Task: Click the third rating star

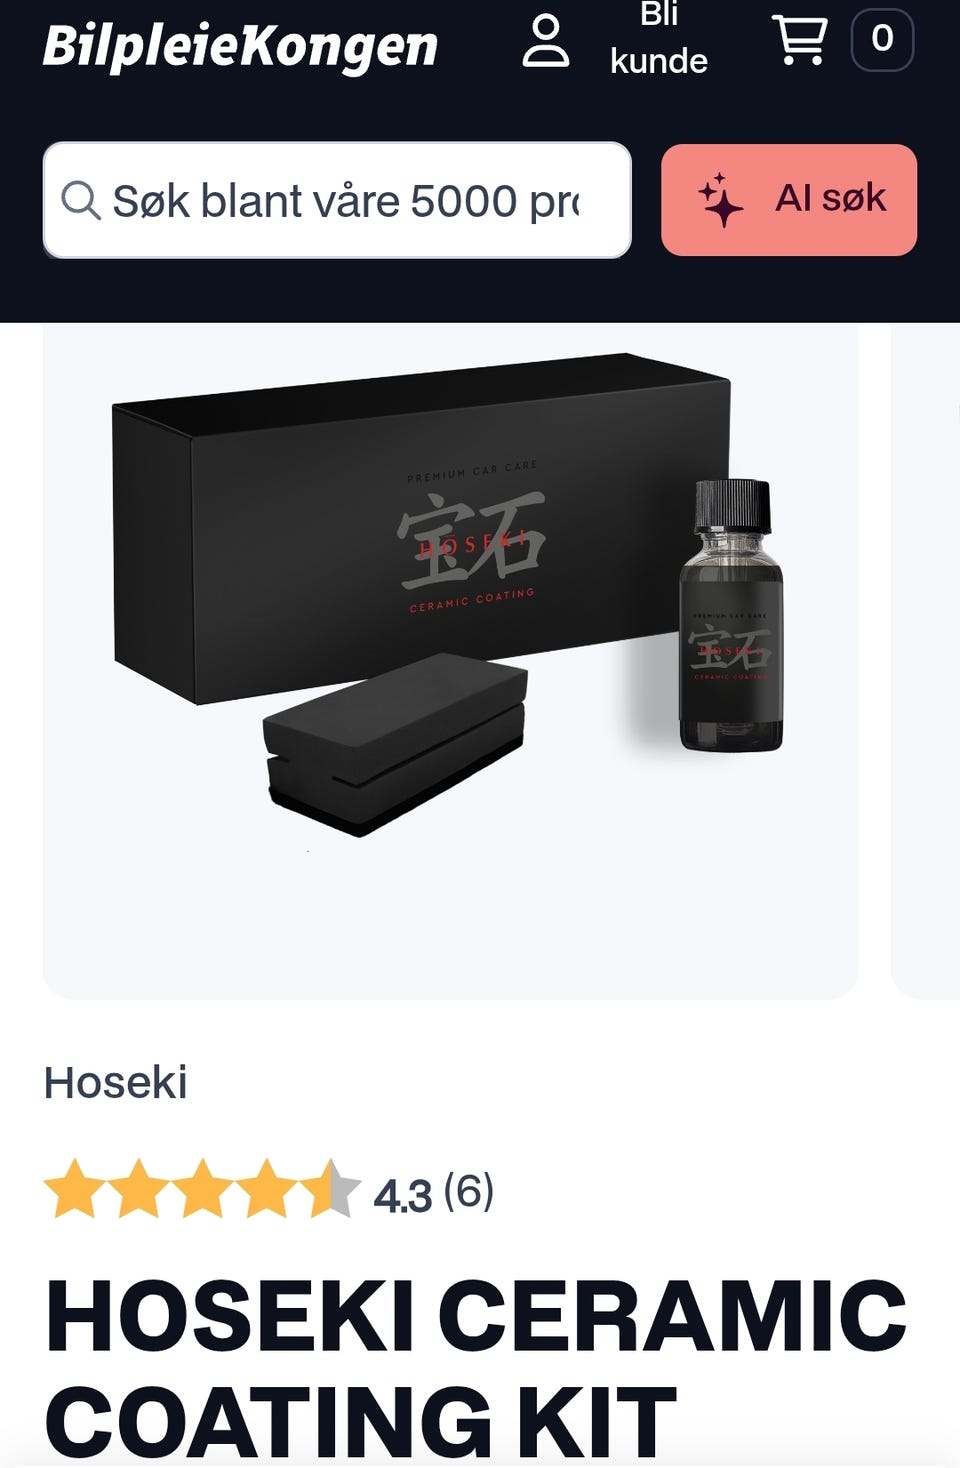Action: pos(203,1188)
